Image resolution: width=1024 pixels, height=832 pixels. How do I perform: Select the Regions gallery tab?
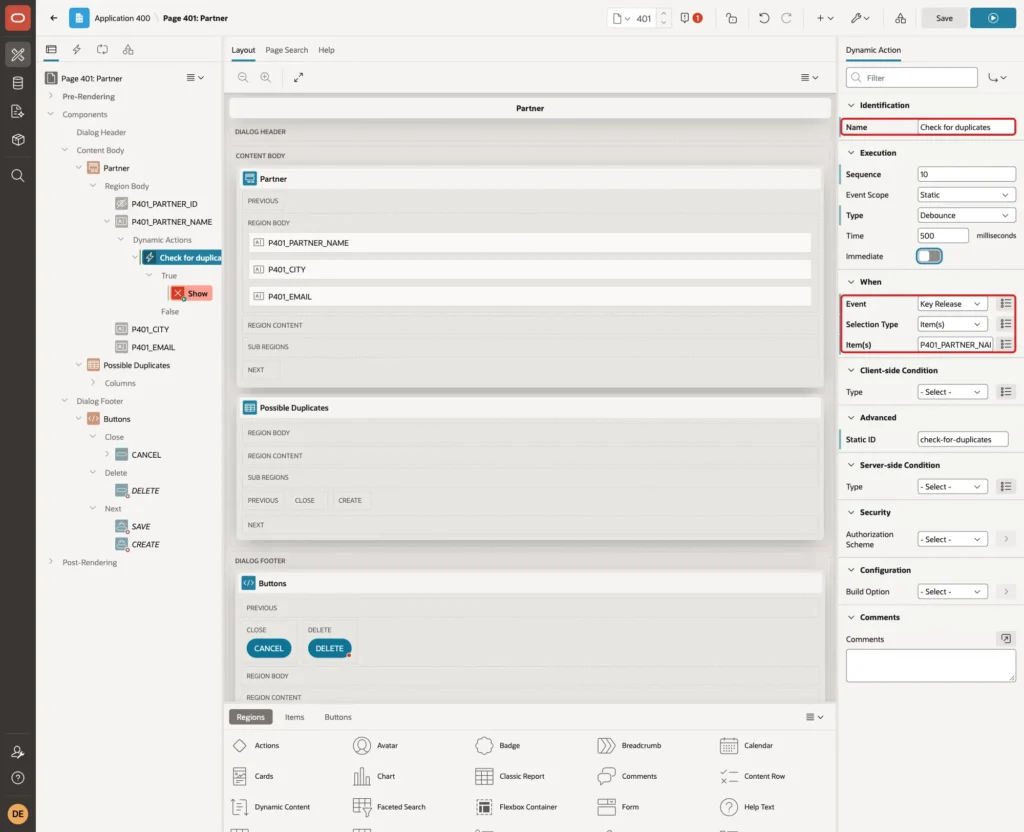pos(251,717)
